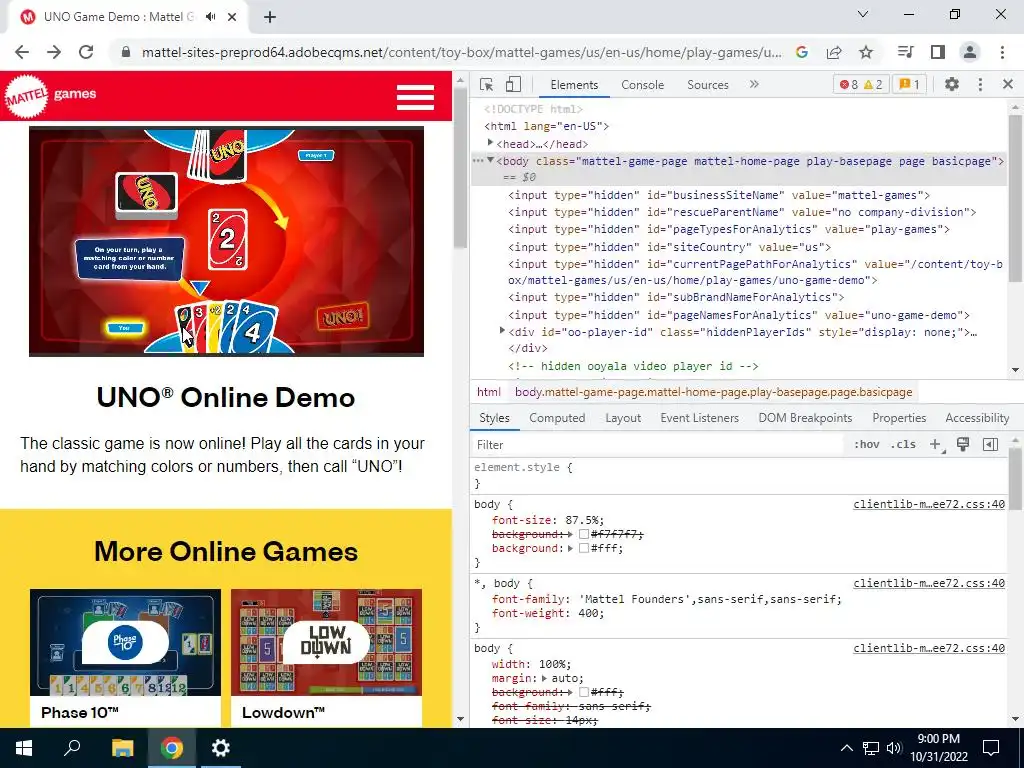
Task: Open the tab search chevron
Action: 863,14
